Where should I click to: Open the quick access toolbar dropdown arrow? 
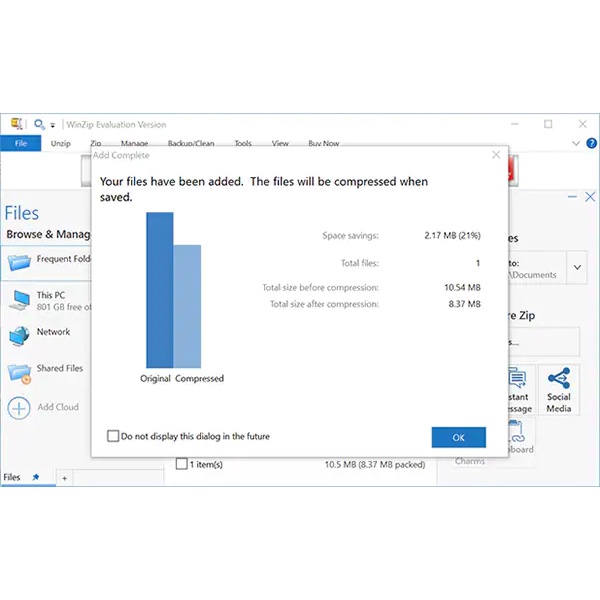click(x=53, y=125)
